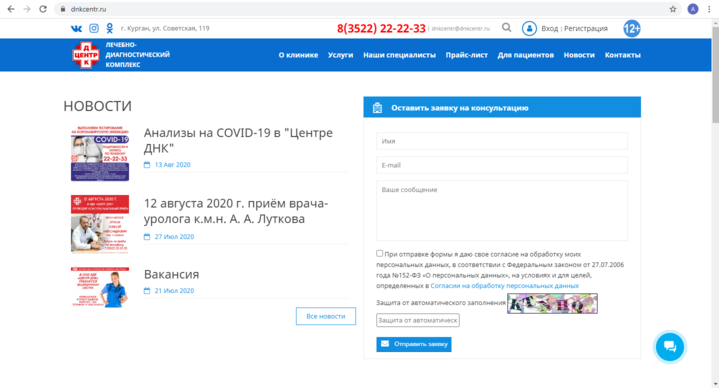Click the 21 Июл 2020 date
The height and width of the screenshot is (388, 719).
pyautogui.click(x=174, y=291)
